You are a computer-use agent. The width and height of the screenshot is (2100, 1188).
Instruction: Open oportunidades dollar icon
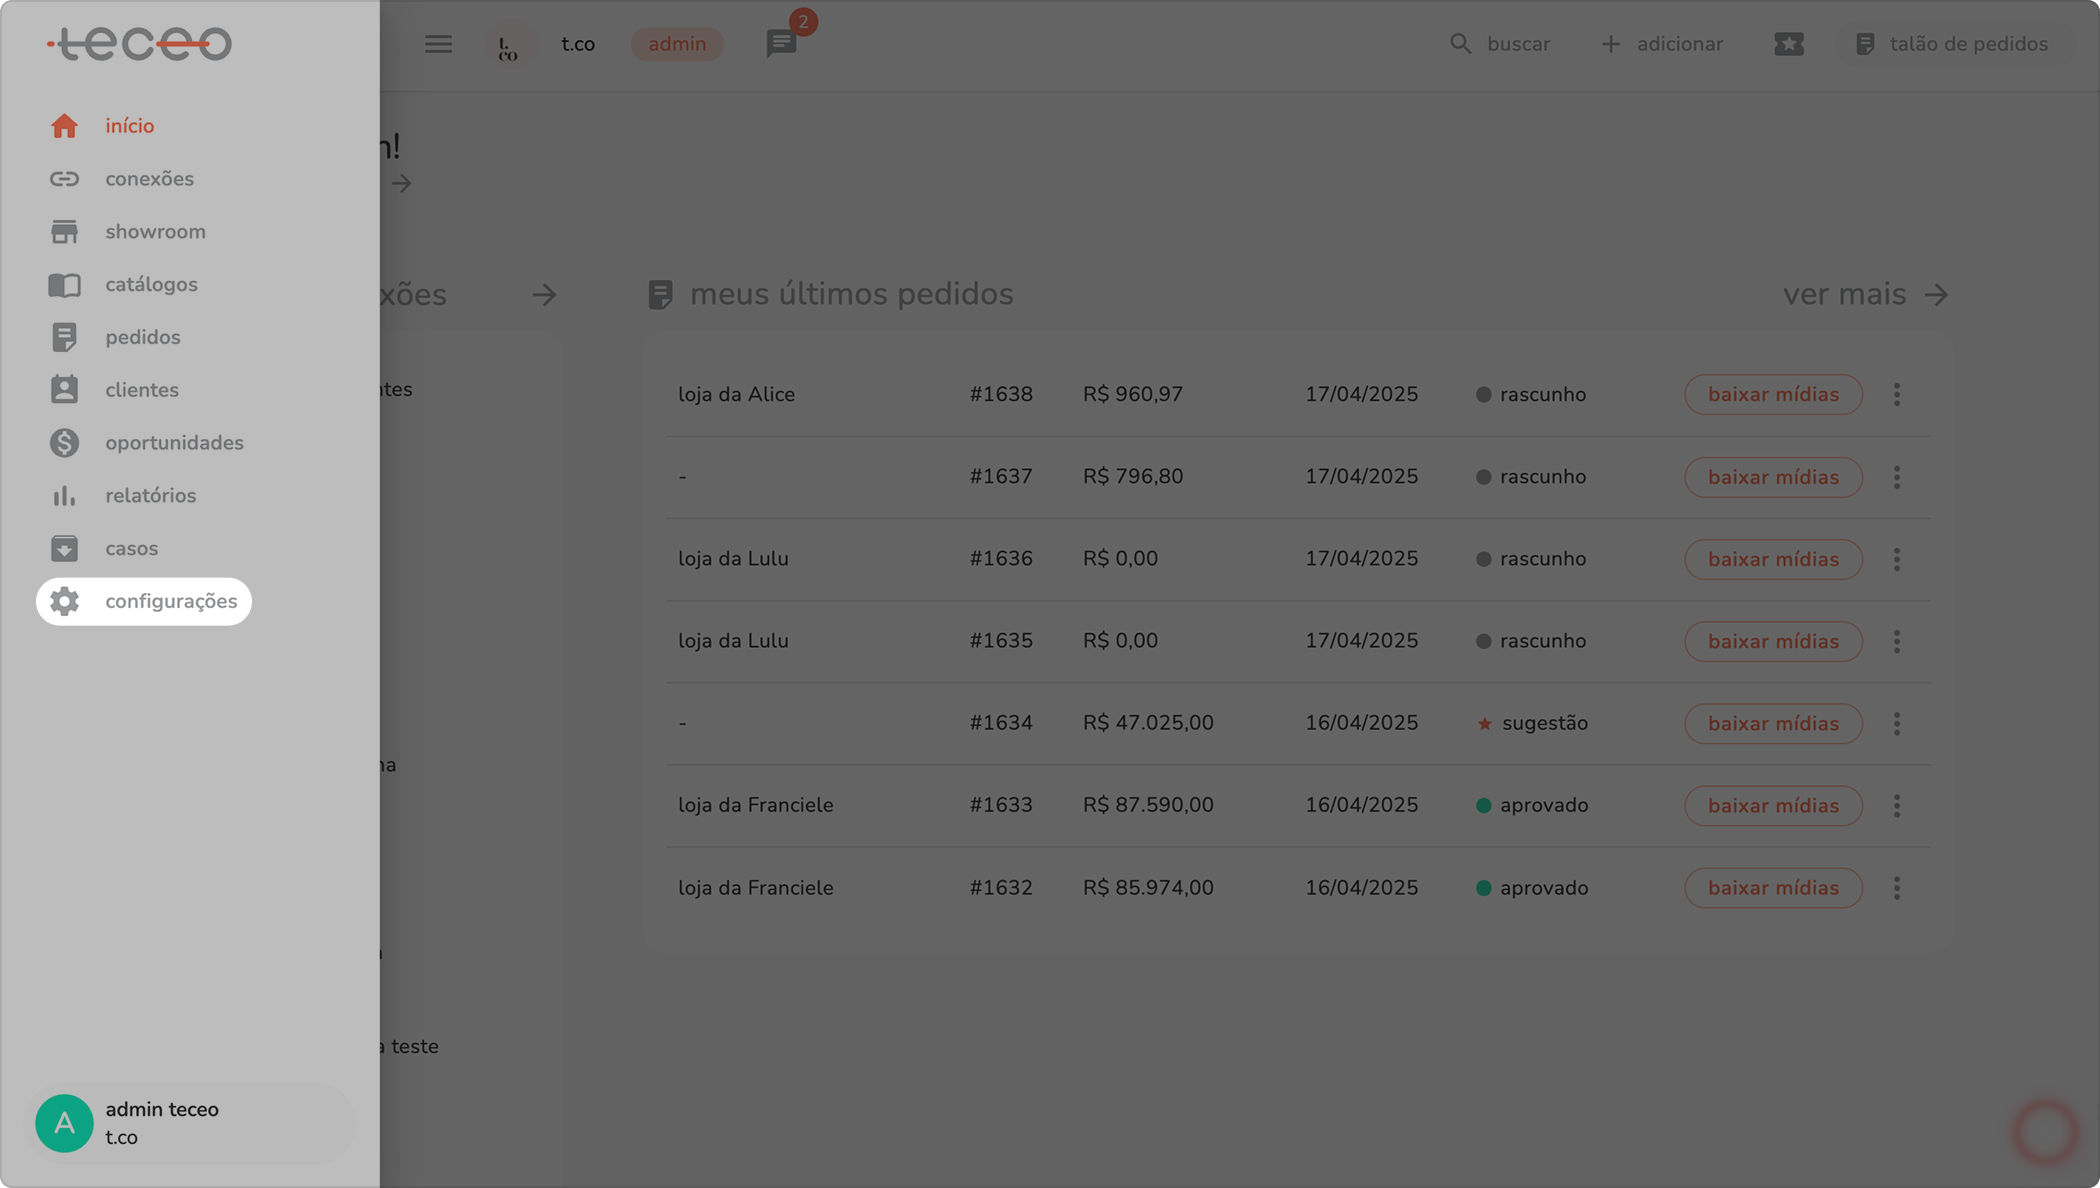click(64, 443)
